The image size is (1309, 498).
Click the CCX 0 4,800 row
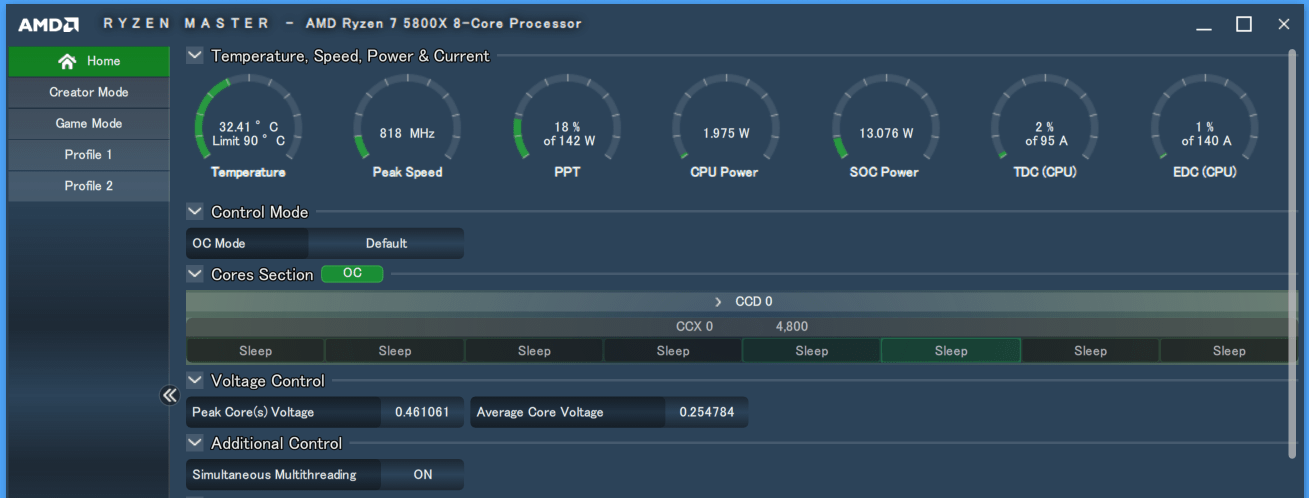pos(742,326)
